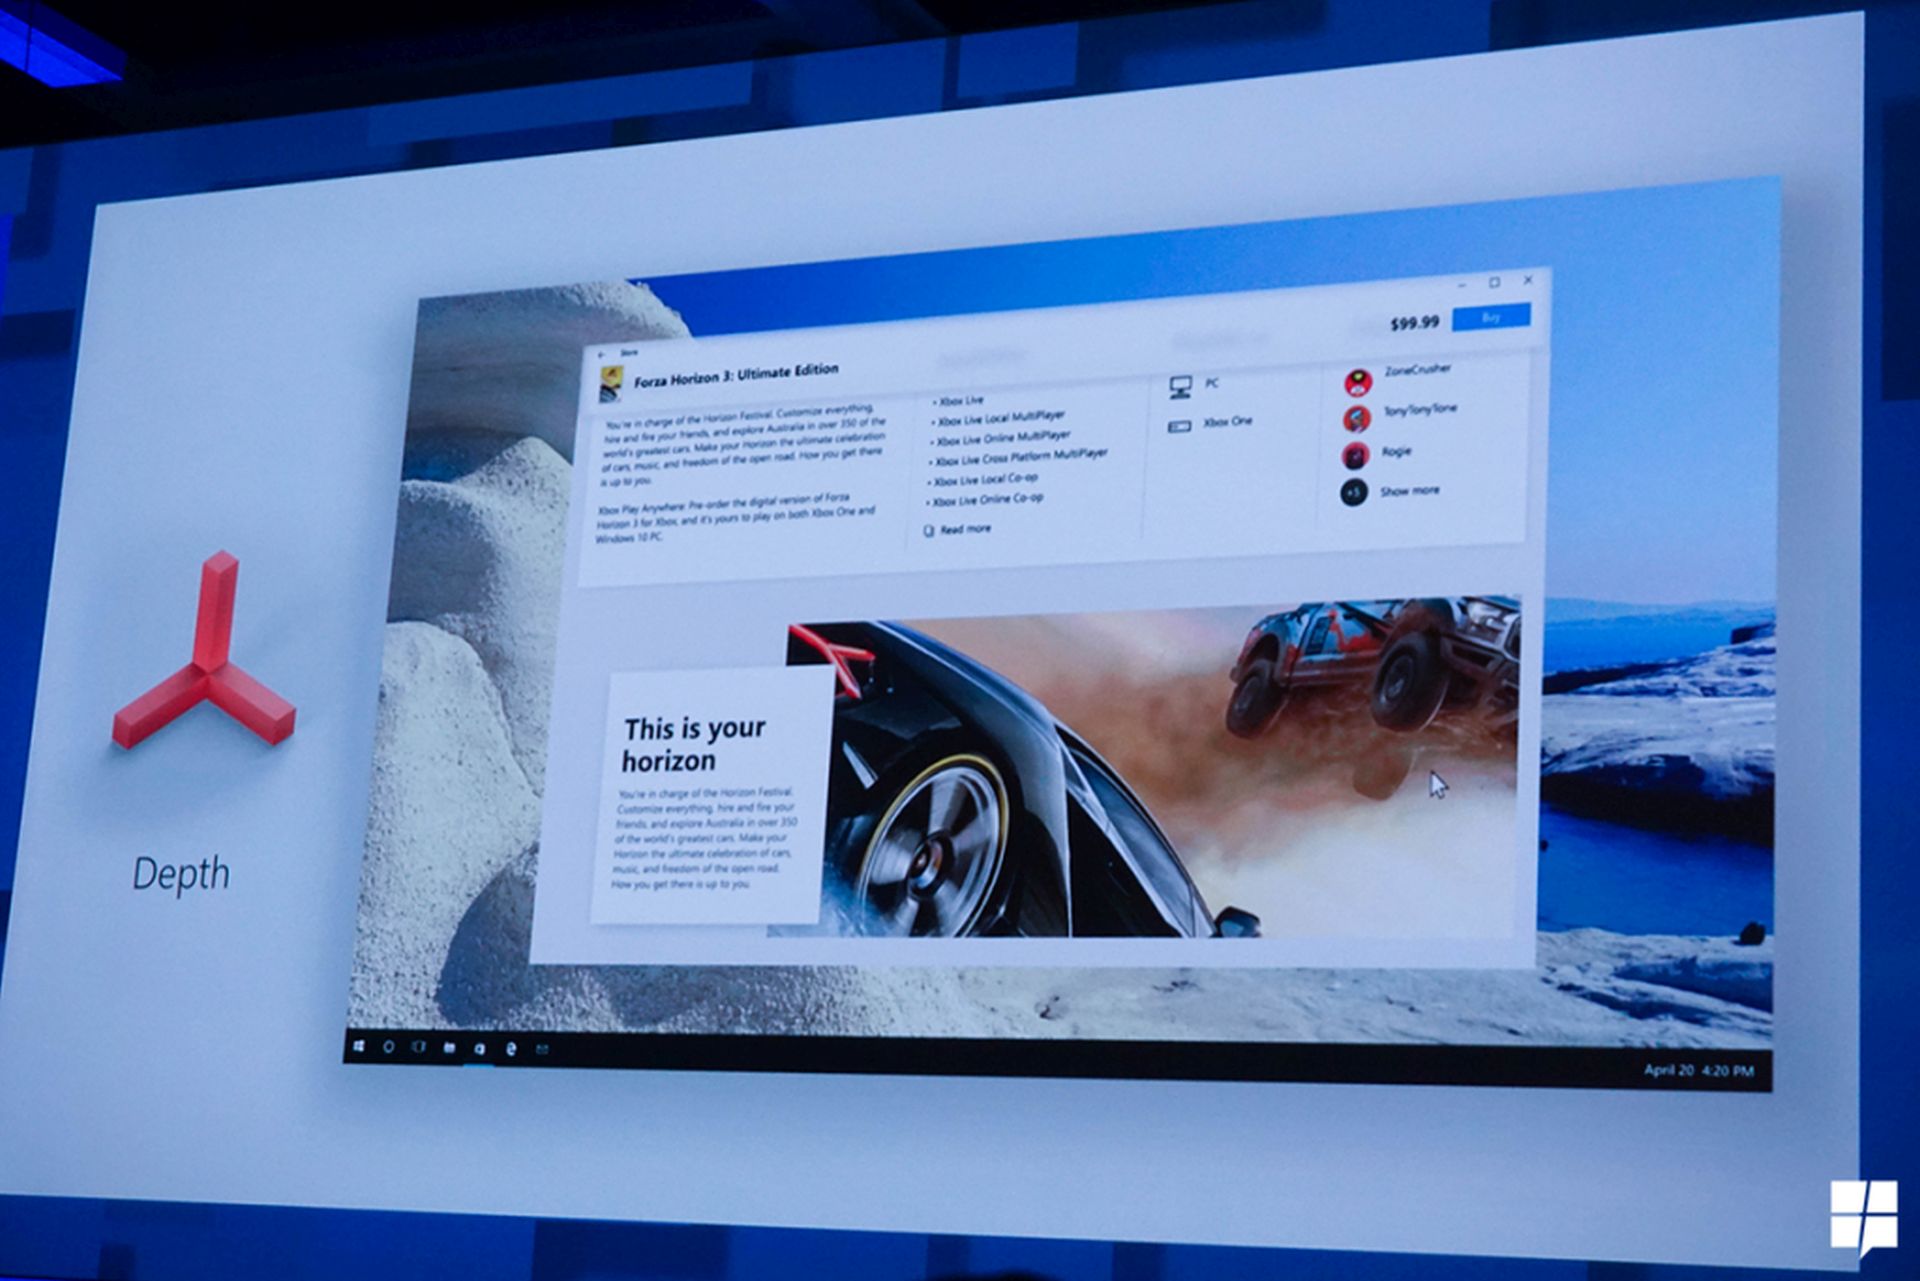The height and width of the screenshot is (1281, 1920).
Task: Click the Xbox One platform label
Action: click(1228, 422)
